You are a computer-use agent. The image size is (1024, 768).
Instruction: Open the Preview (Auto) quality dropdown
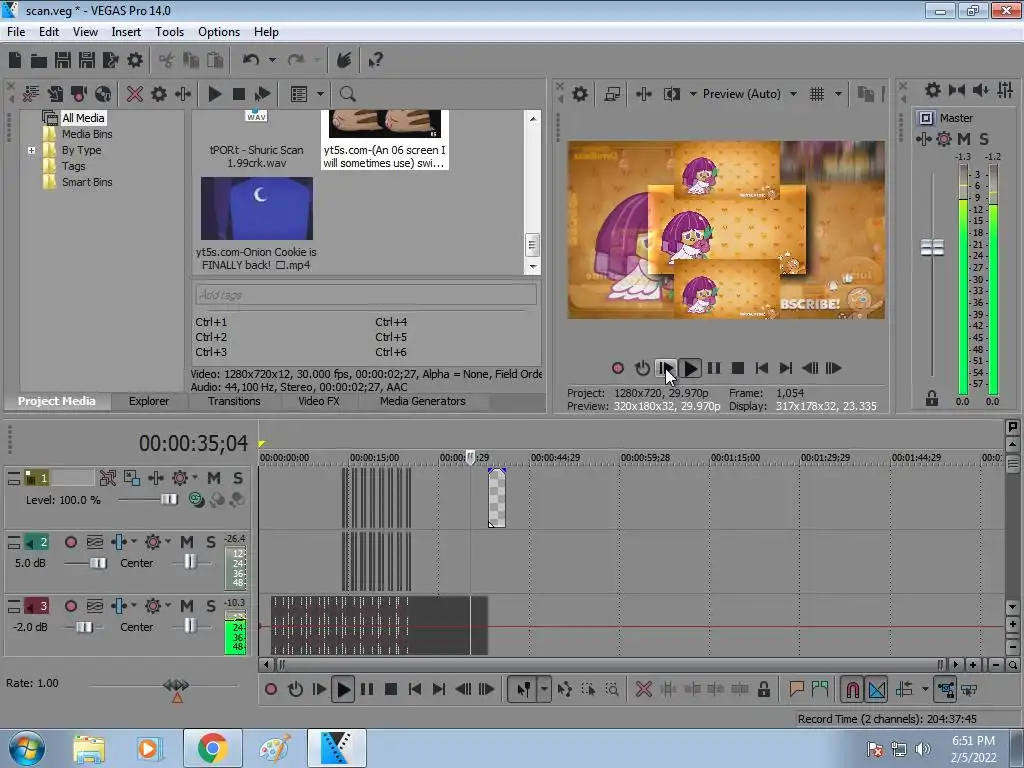(793, 94)
